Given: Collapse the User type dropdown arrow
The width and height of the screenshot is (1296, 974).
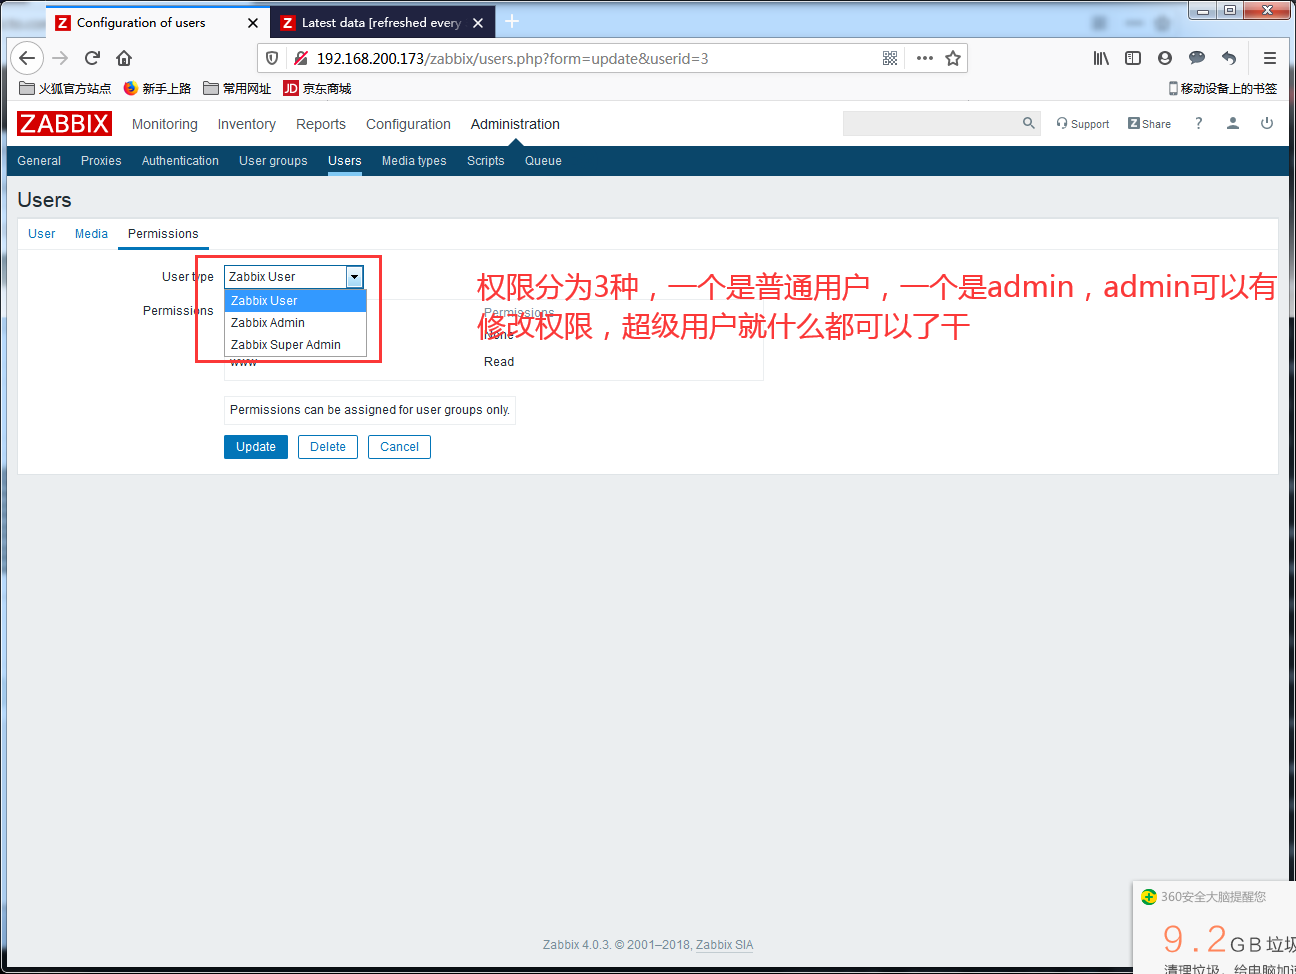Looking at the screenshot, I should (x=354, y=277).
